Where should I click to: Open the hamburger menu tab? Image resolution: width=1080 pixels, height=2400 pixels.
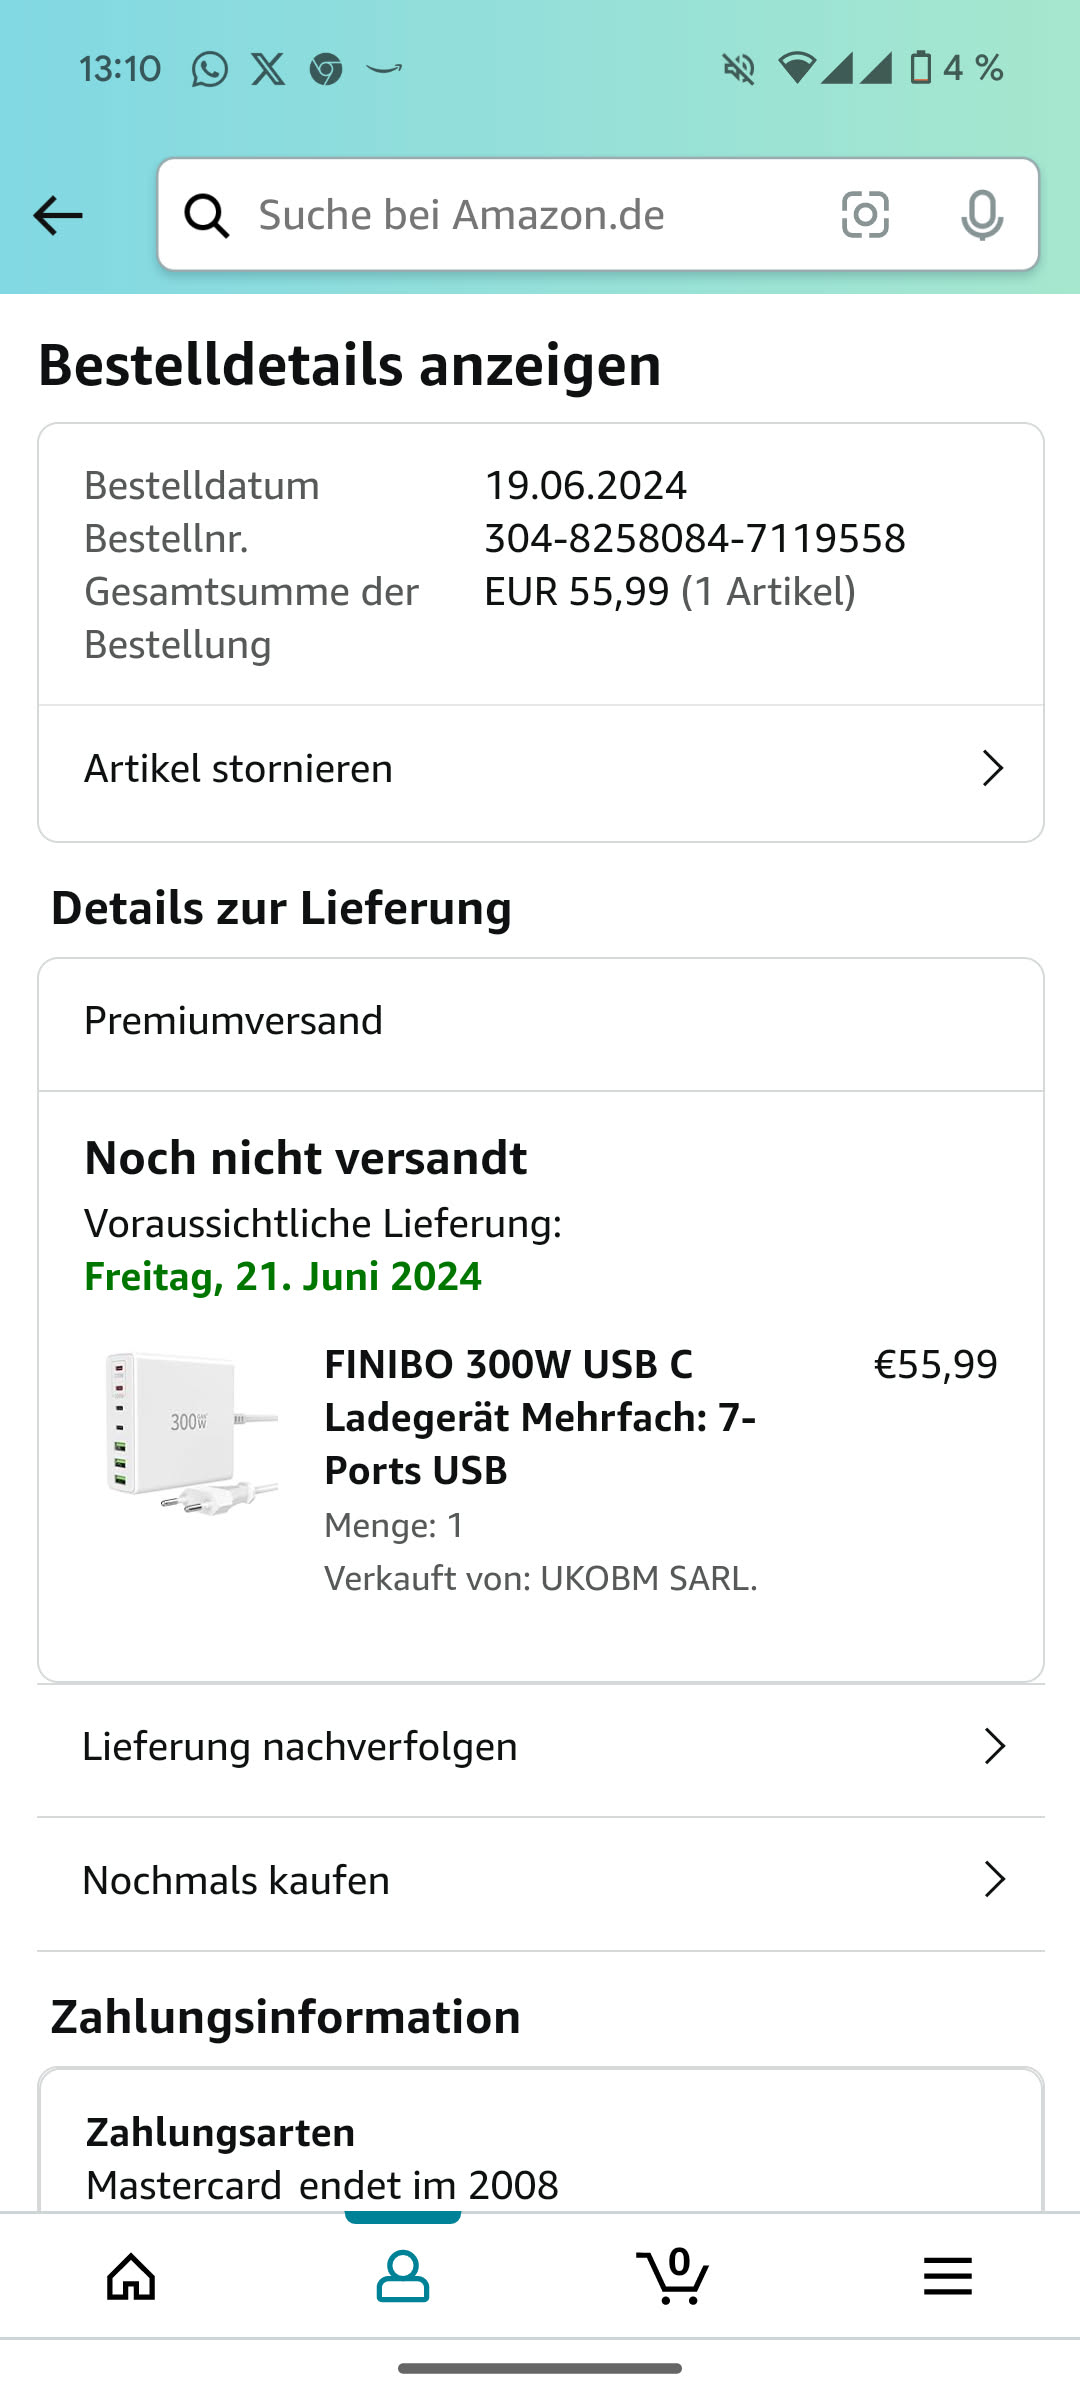pos(947,2277)
